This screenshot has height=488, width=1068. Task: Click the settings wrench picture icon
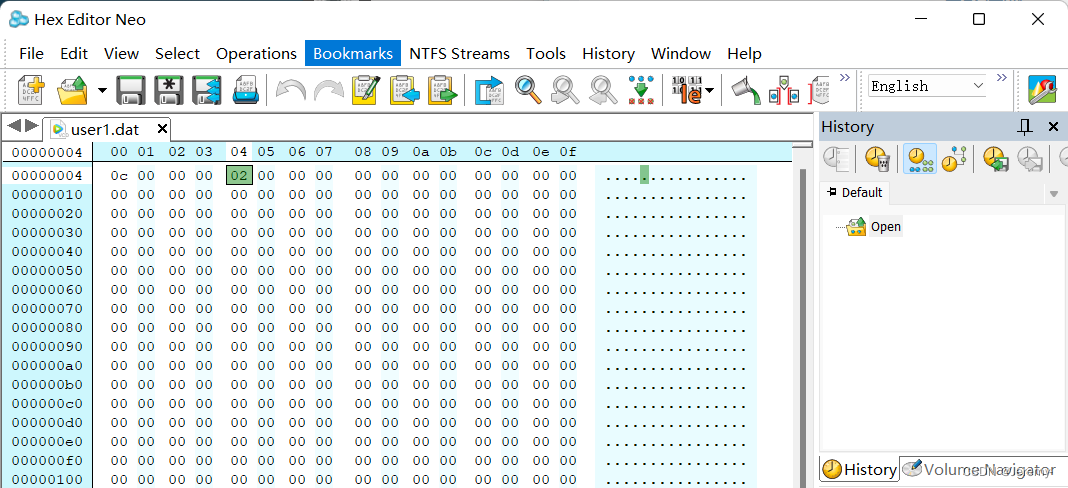(x=1042, y=89)
